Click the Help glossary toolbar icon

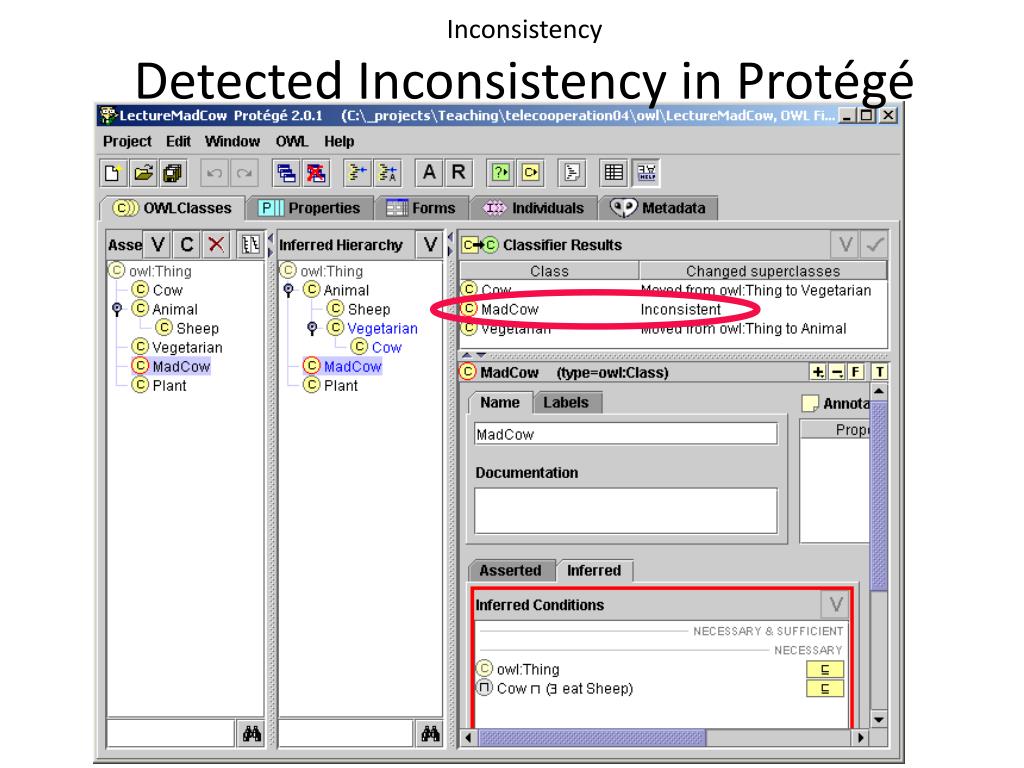coord(647,173)
